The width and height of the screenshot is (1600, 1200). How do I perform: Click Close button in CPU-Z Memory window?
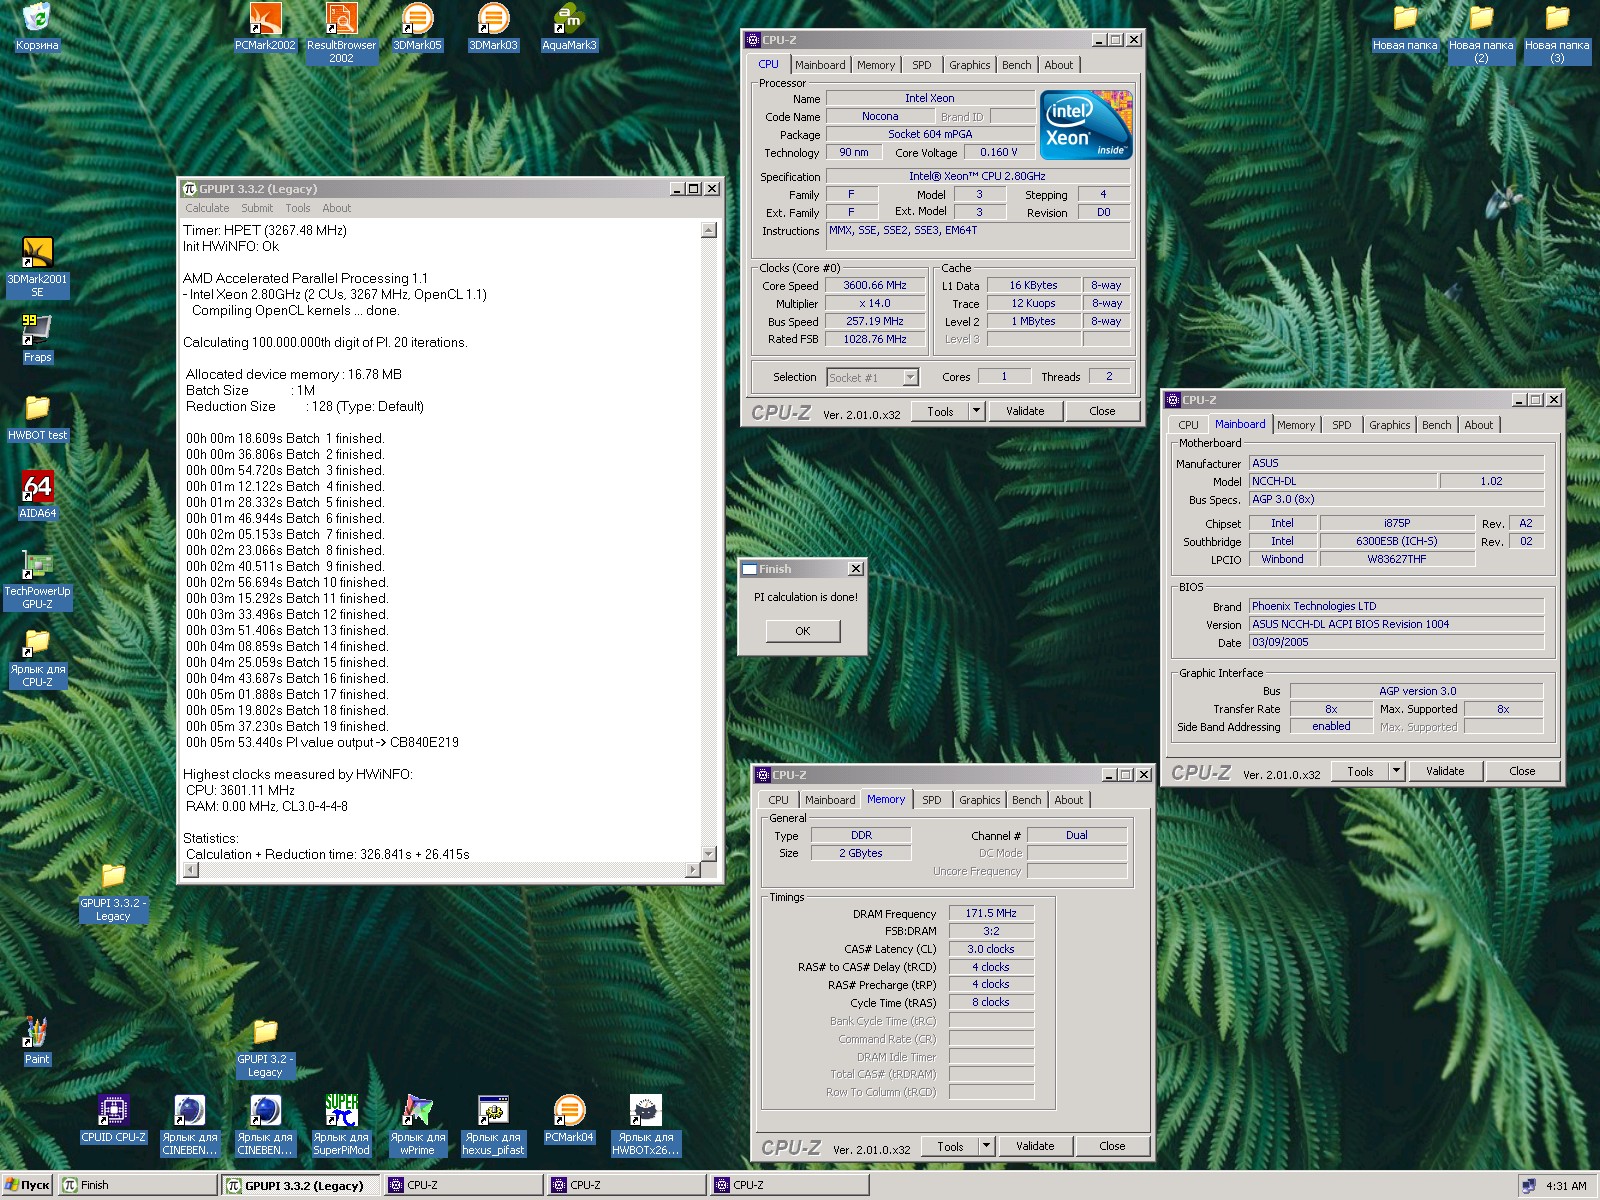tap(1112, 1146)
